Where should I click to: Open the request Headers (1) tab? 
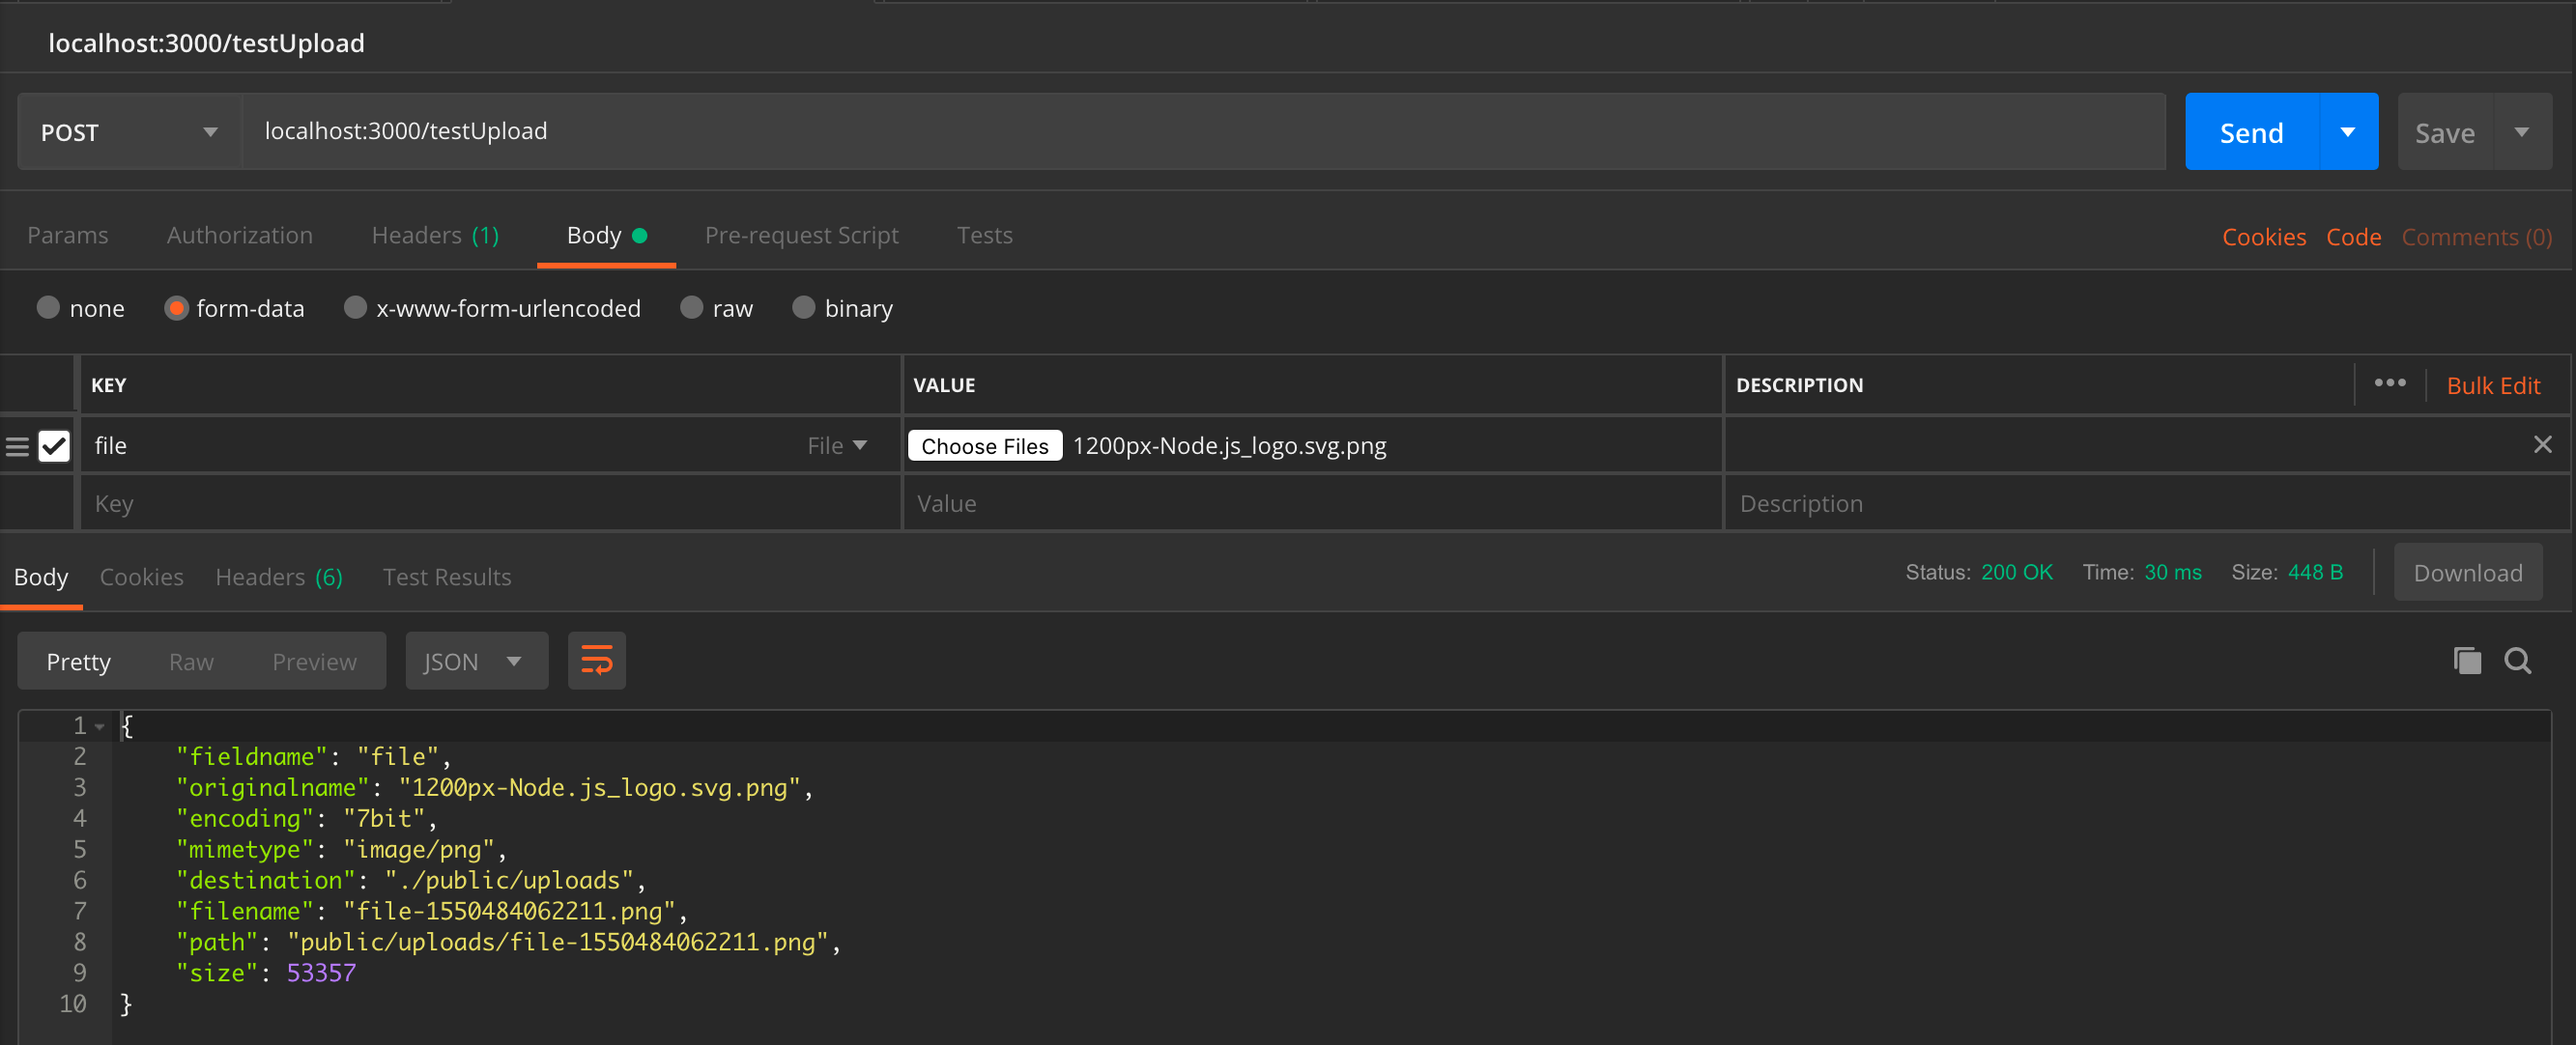(435, 235)
